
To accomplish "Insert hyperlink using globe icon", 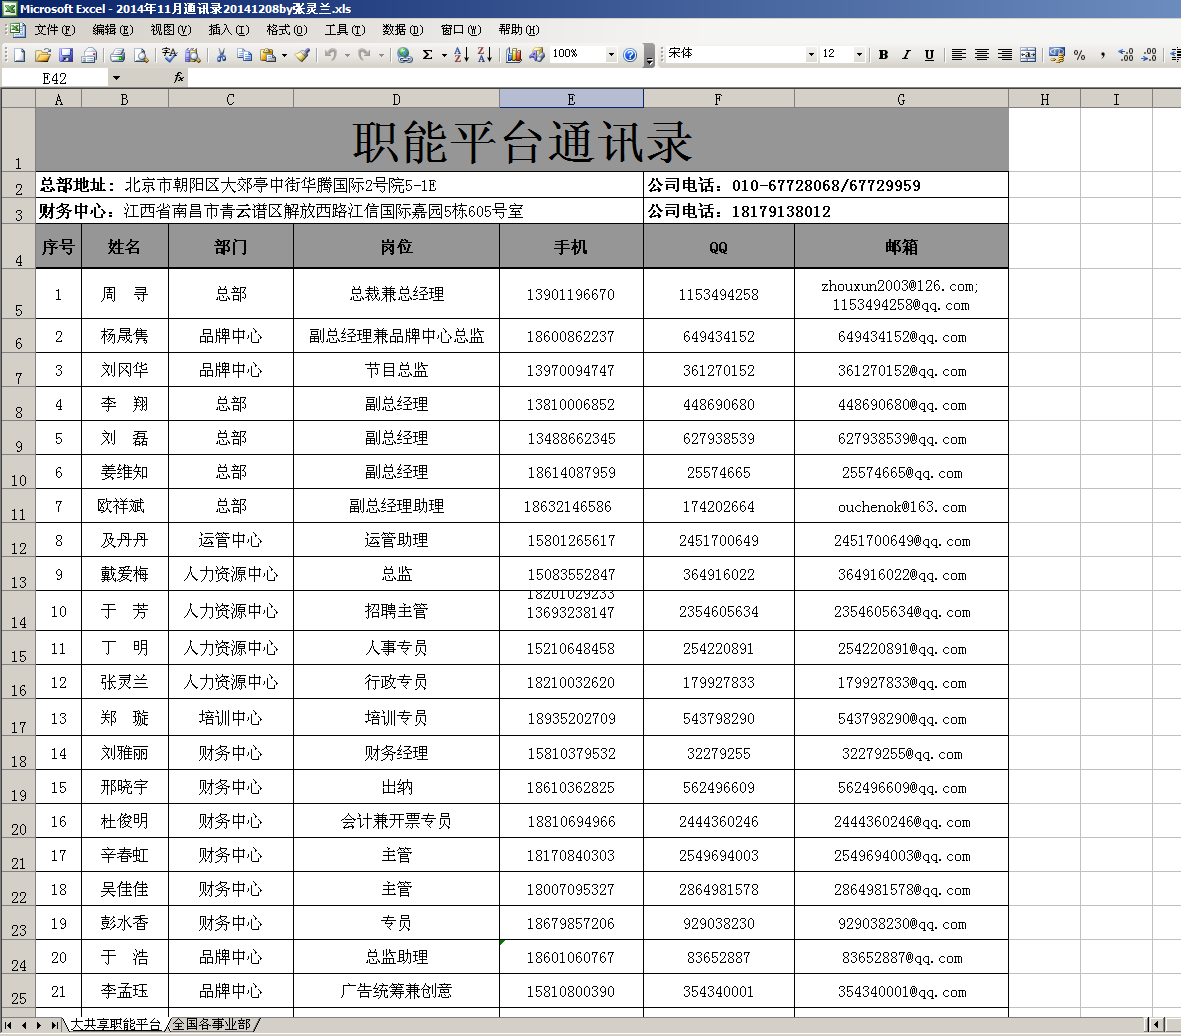I will 404,54.
